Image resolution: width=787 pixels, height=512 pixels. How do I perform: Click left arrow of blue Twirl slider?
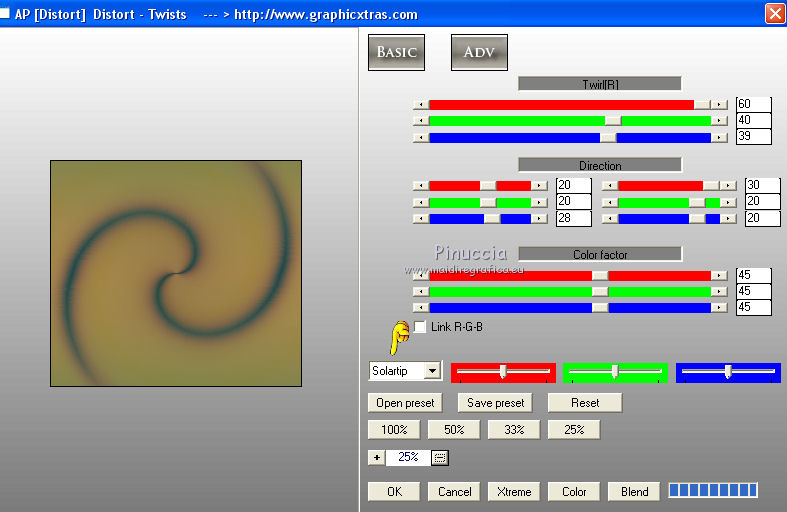pyautogui.click(x=421, y=137)
